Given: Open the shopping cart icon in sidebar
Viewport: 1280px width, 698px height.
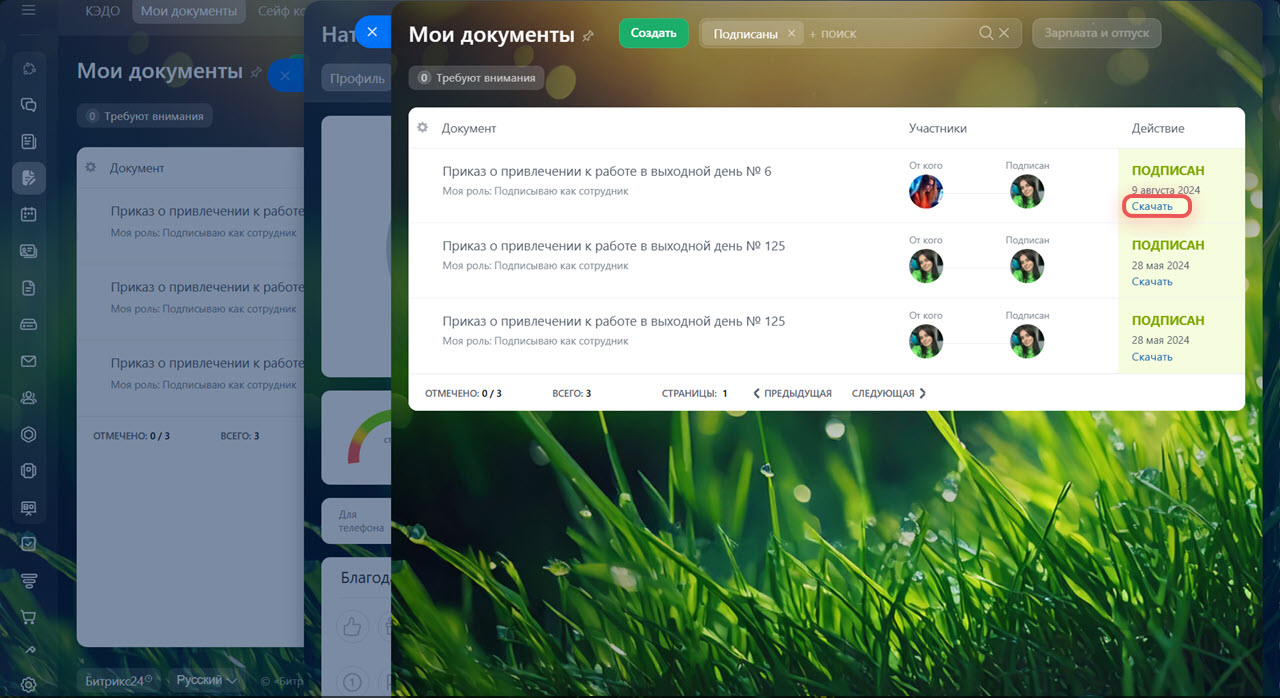Looking at the screenshot, I should [29, 617].
